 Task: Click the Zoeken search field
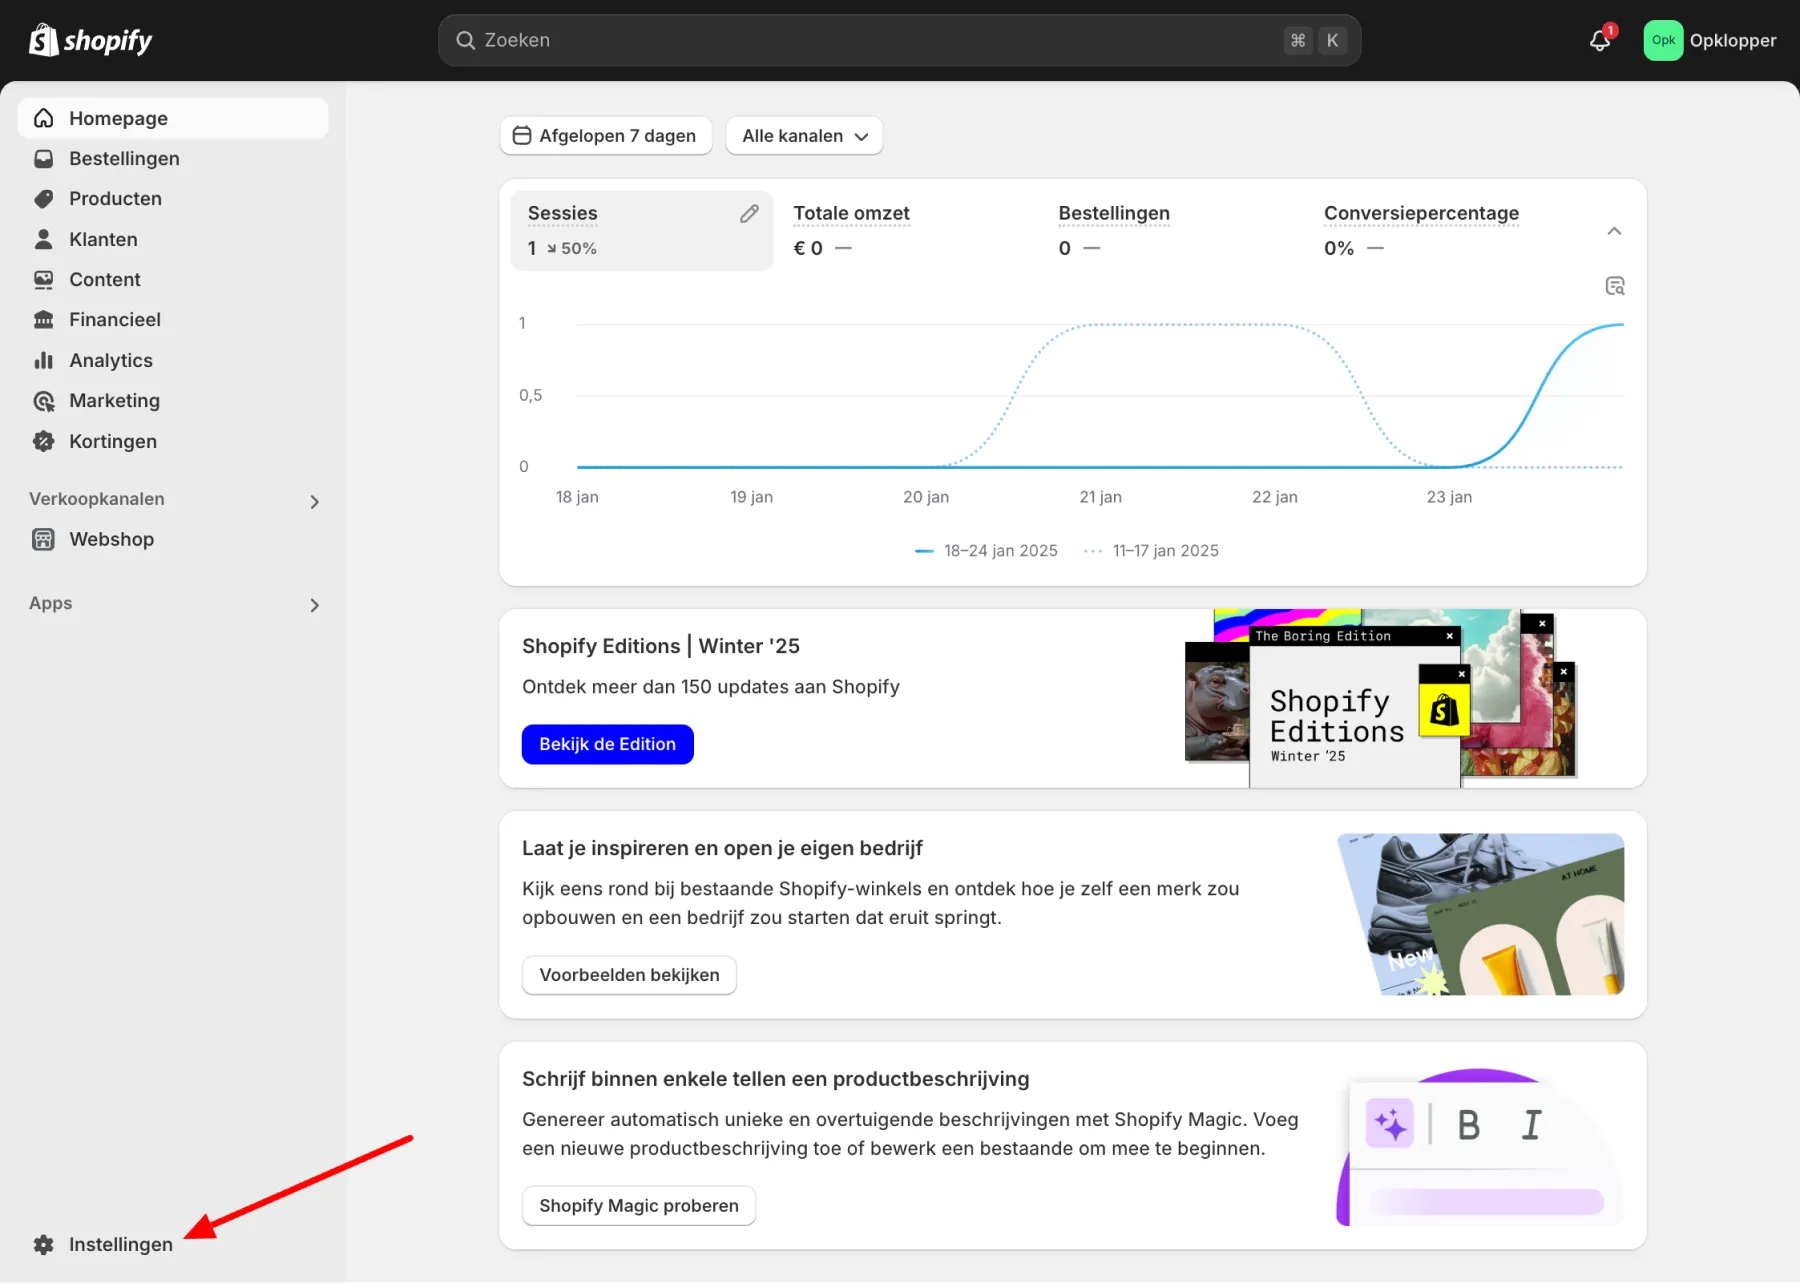(x=899, y=40)
